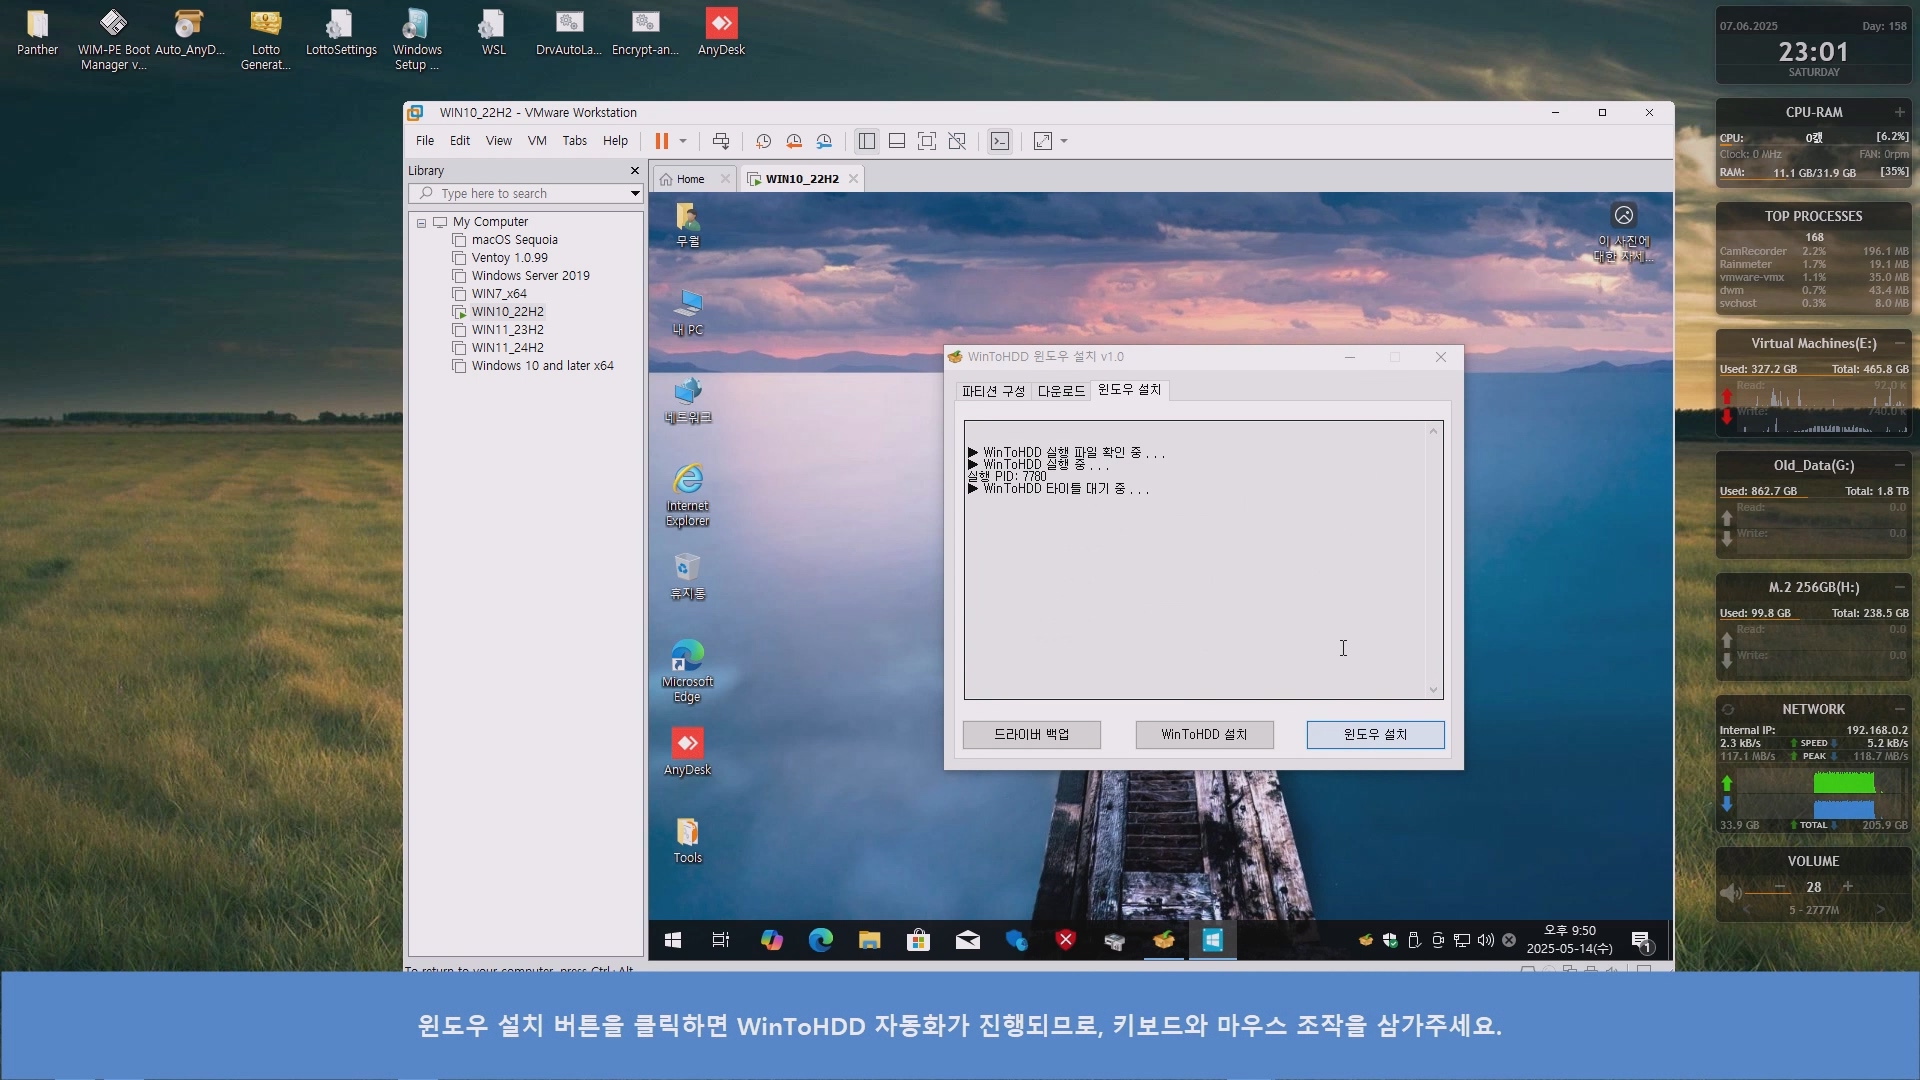Open the guest Windows Start menu

tap(673, 941)
